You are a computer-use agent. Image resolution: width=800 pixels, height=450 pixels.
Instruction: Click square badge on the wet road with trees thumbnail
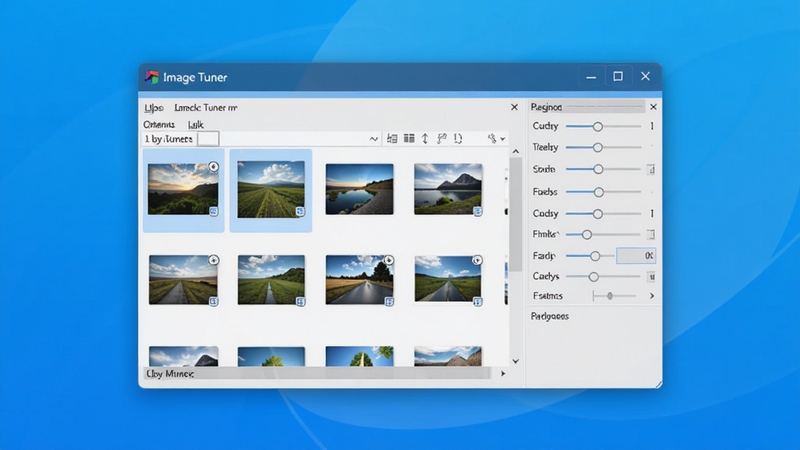click(x=389, y=302)
